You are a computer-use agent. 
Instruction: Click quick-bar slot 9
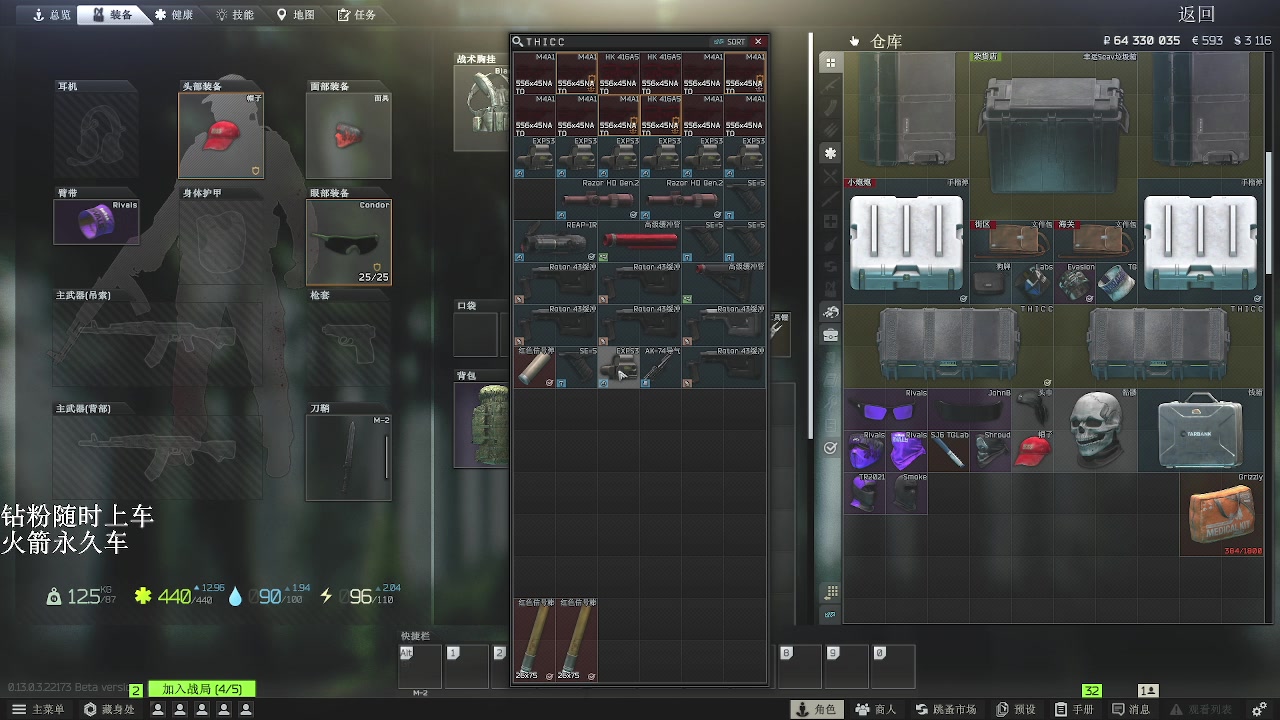pos(846,666)
